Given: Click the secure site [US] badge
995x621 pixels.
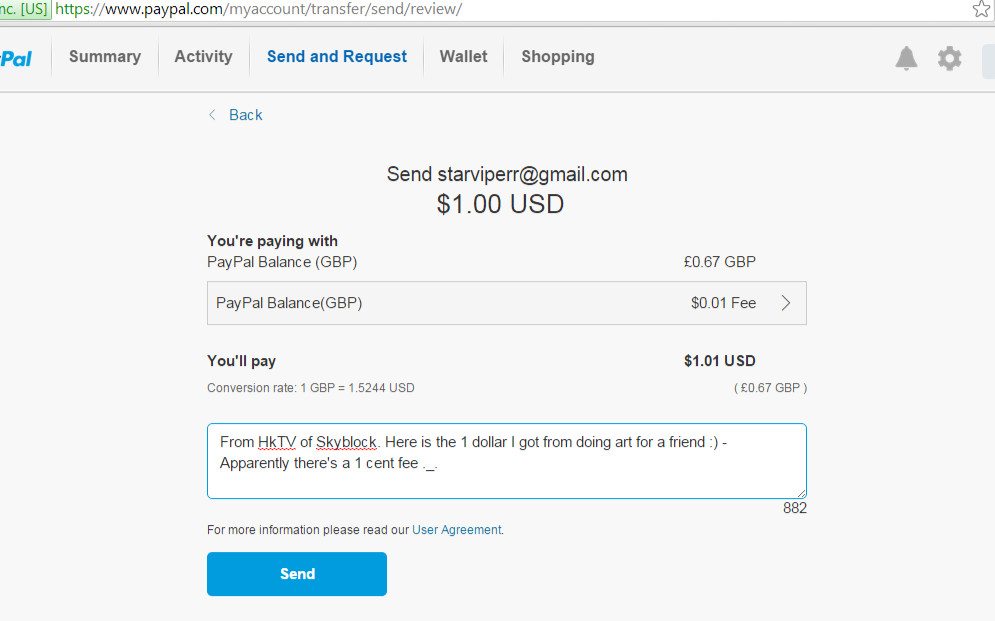Looking at the screenshot, I should pos(25,9).
